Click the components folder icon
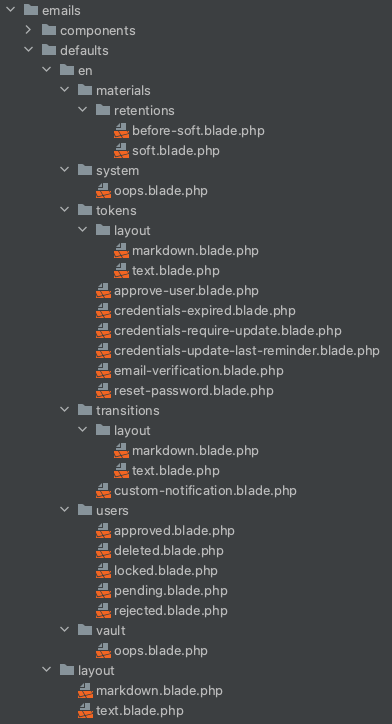 pos(49,30)
